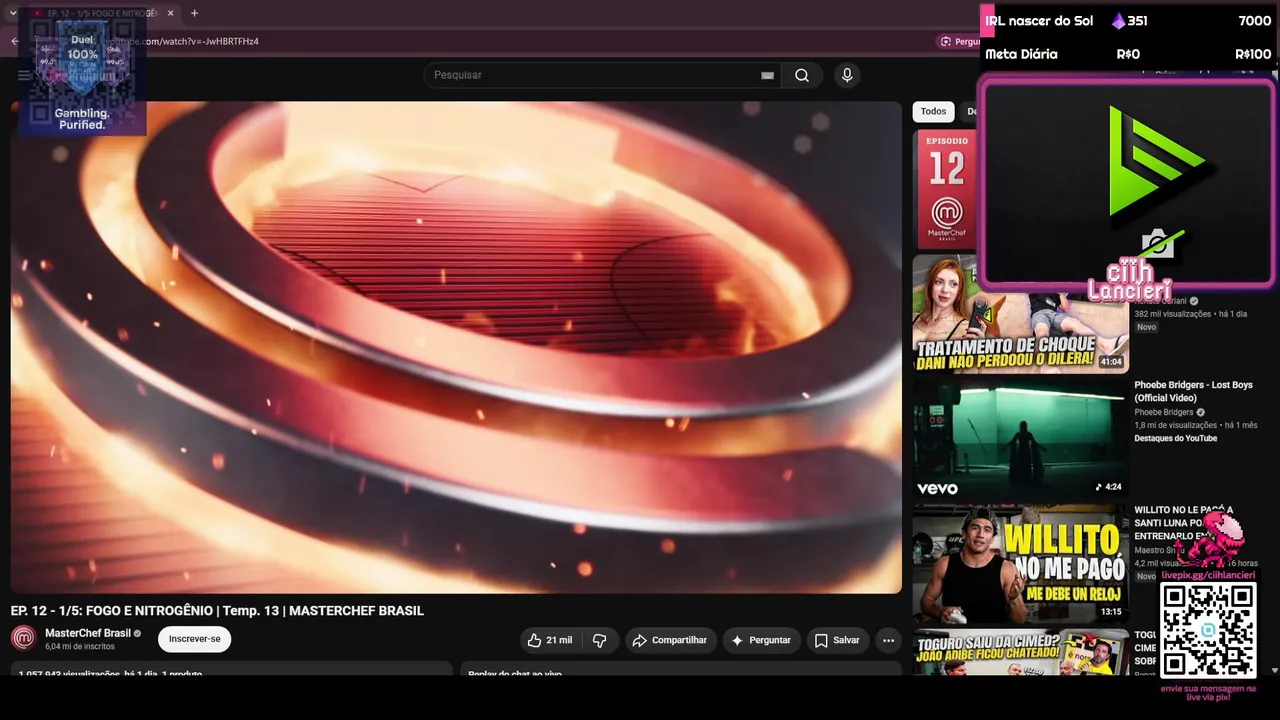This screenshot has height=720, width=1280.
Task: Click the scrollbar down arrow at right edge
Action: (1274, 670)
